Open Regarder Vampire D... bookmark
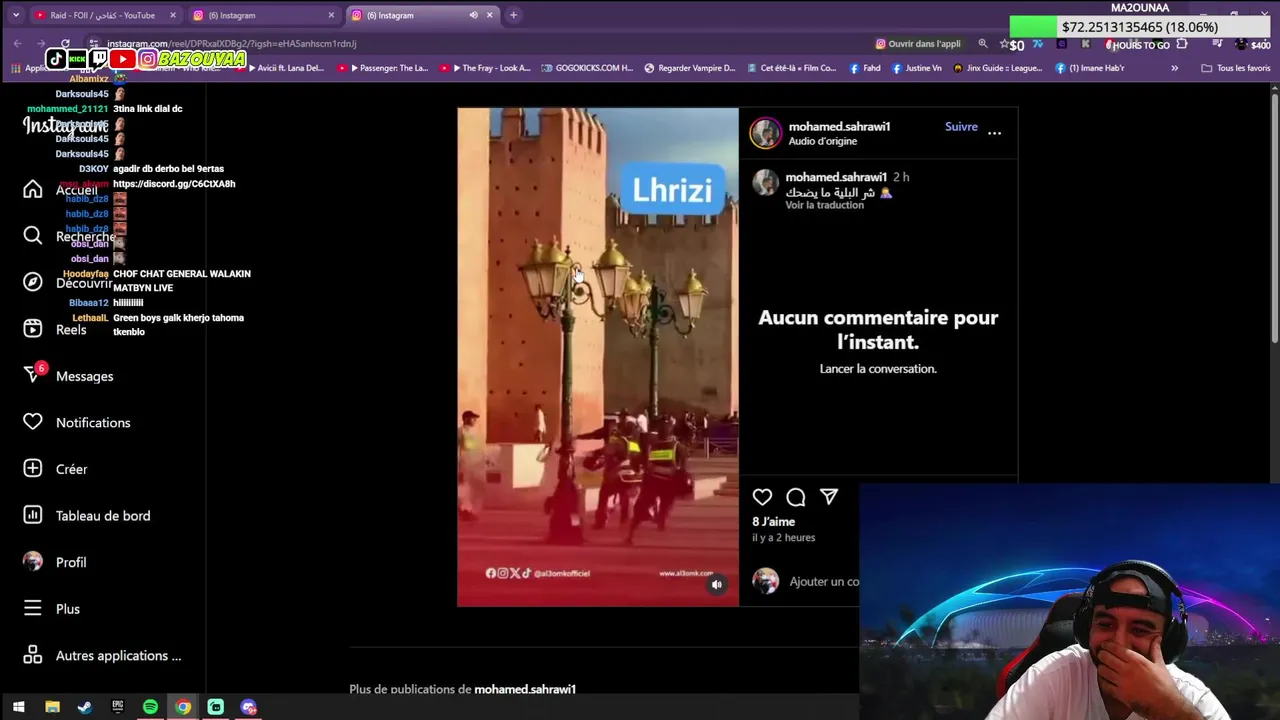 coord(690,68)
